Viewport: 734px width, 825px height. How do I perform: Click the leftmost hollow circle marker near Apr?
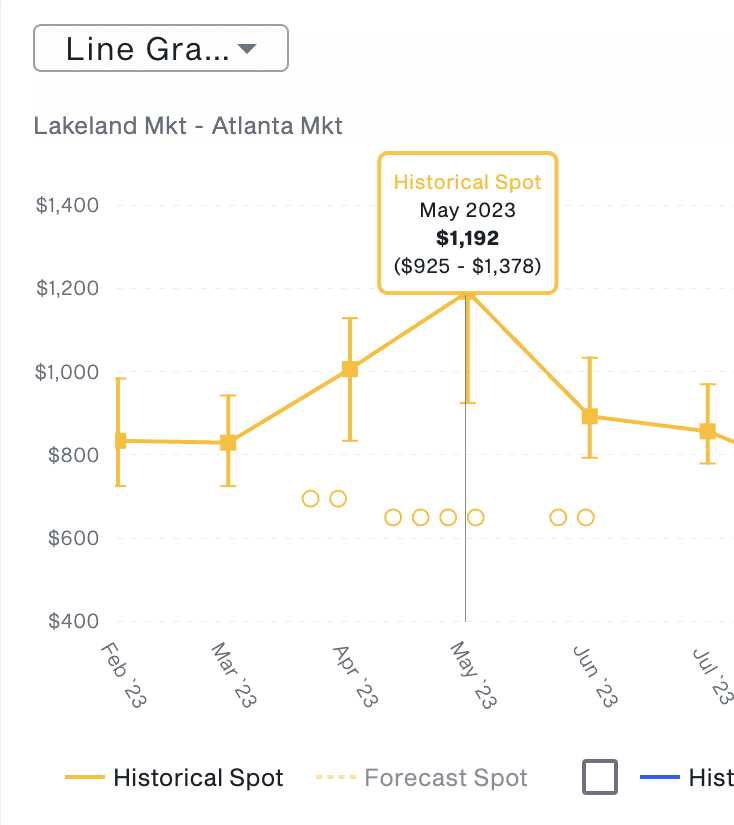(310, 498)
